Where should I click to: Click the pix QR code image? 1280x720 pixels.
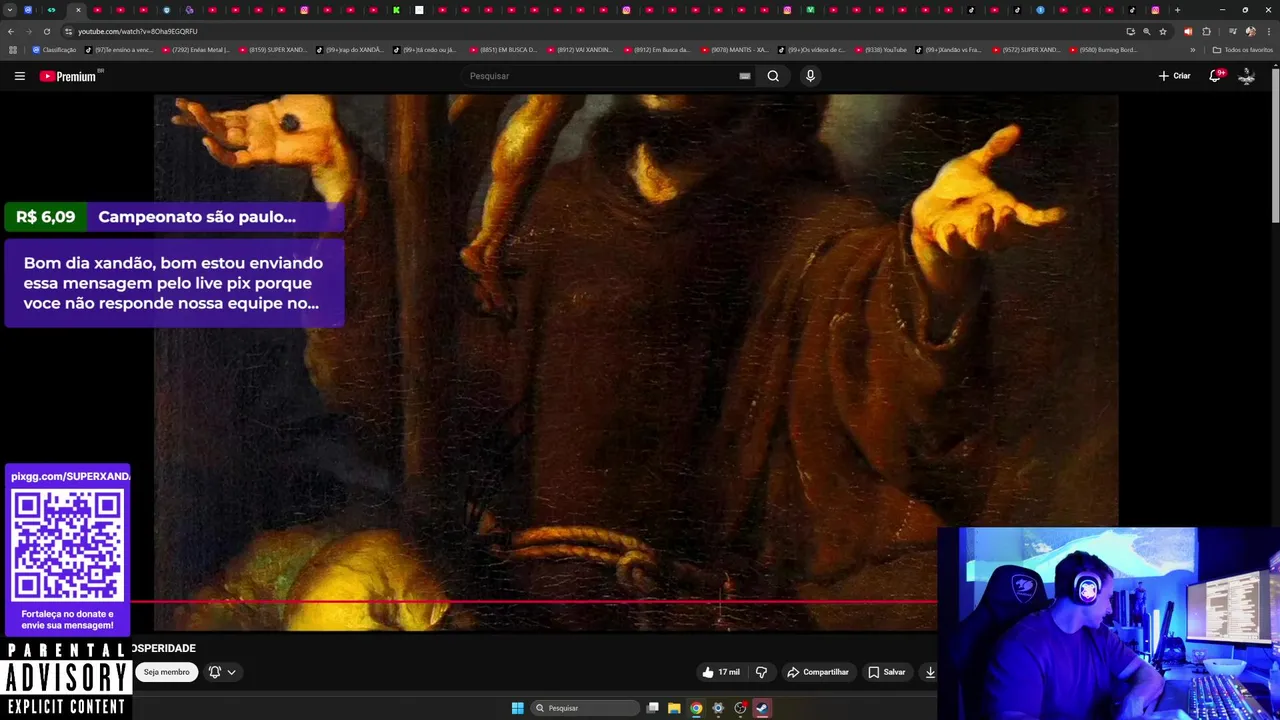pyautogui.click(x=67, y=546)
